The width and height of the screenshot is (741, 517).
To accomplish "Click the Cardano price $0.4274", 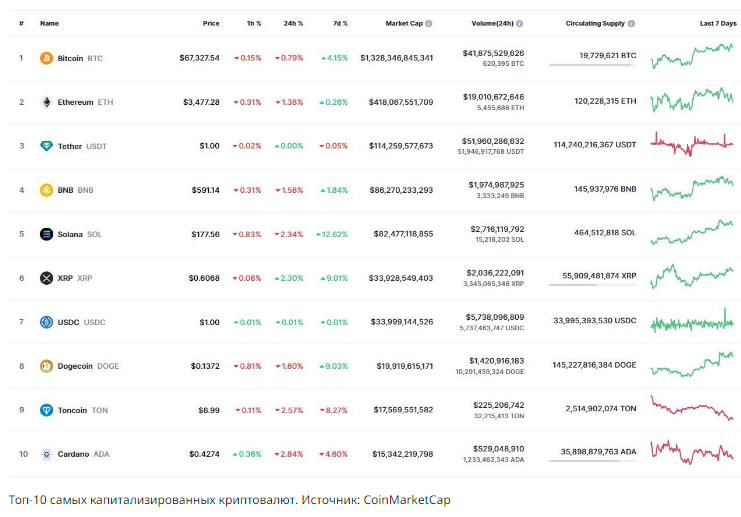I will point(204,454).
